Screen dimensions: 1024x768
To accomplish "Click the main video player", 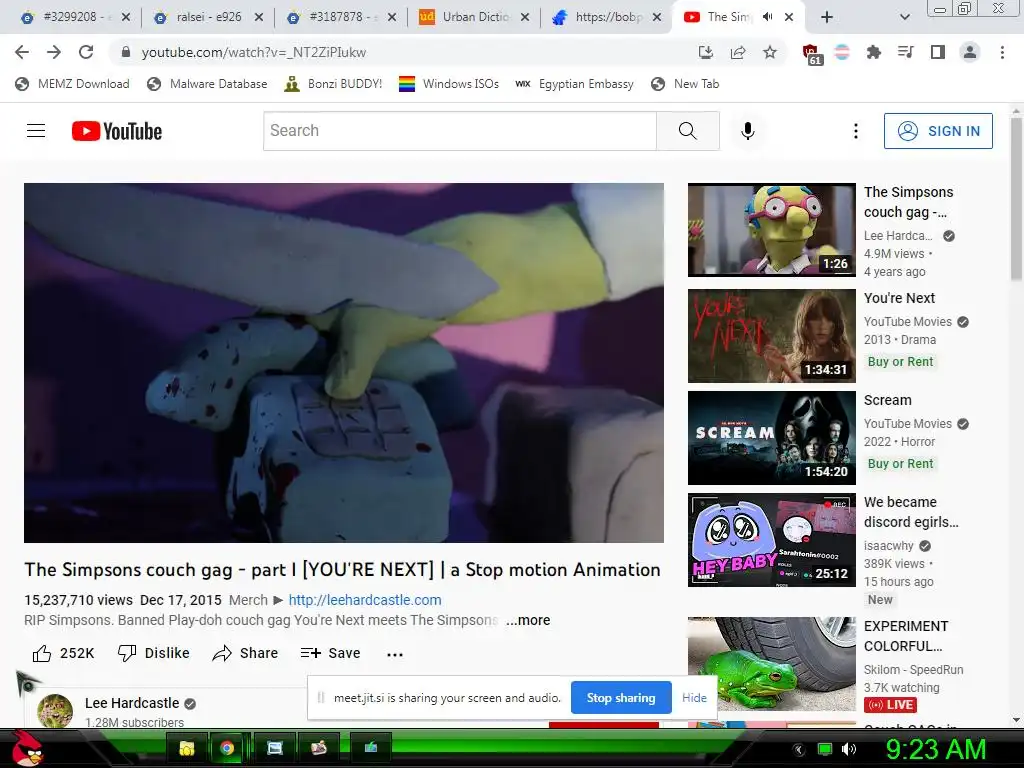I will tap(344, 362).
